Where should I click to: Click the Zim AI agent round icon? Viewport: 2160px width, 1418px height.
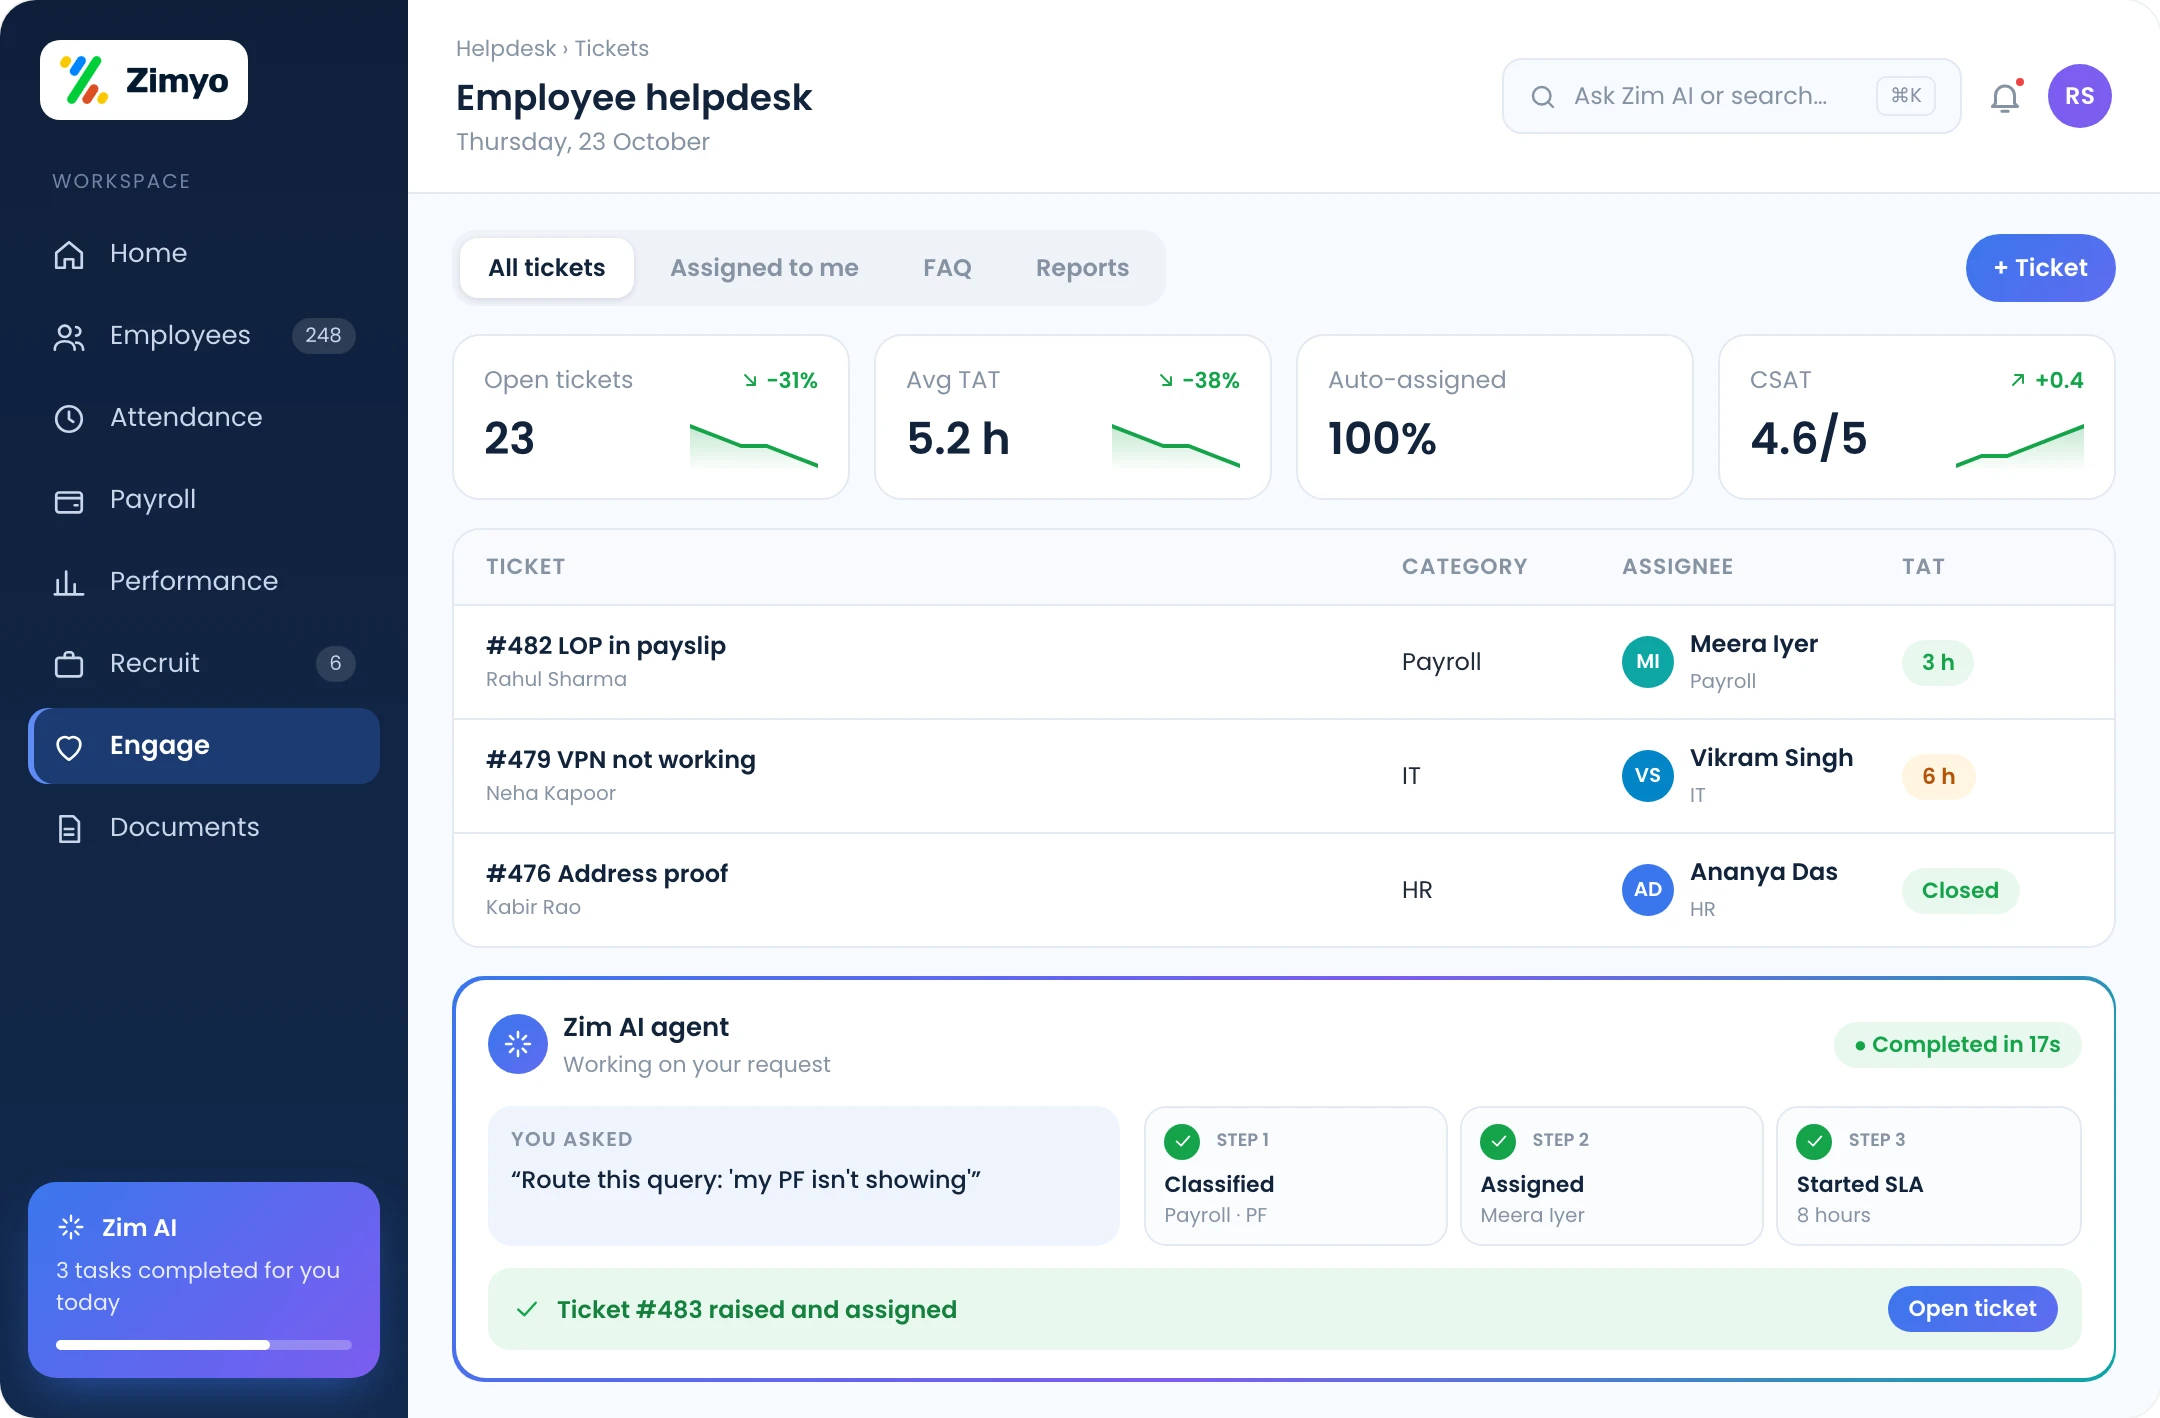(x=518, y=1044)
